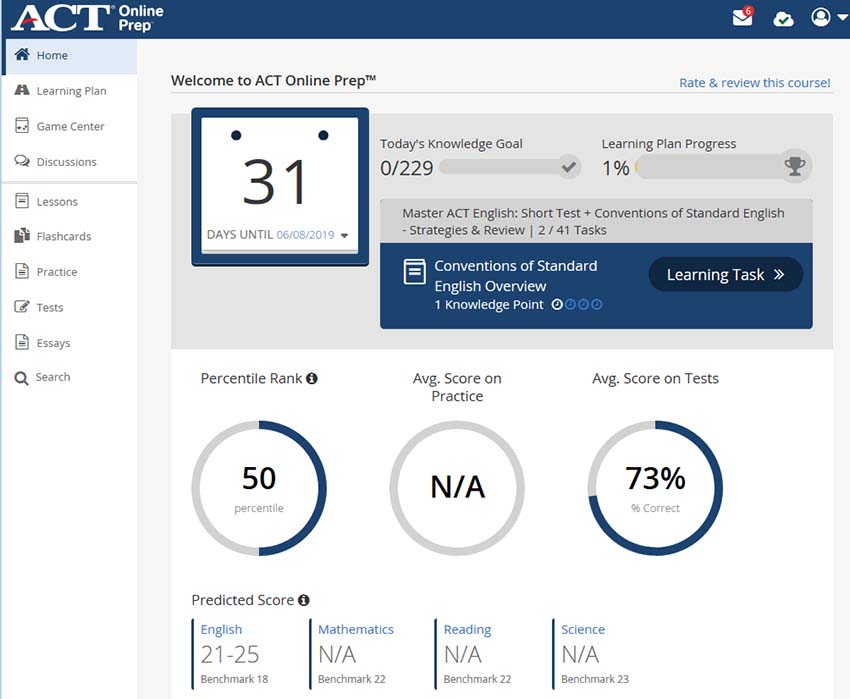Expand the days-until test date dropdown
Screen dimensions: 850x699
345,236
